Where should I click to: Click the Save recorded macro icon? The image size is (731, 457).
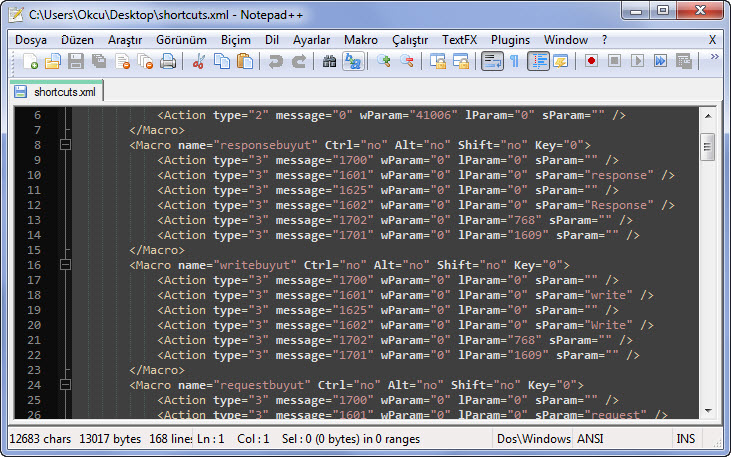point(683,61)
